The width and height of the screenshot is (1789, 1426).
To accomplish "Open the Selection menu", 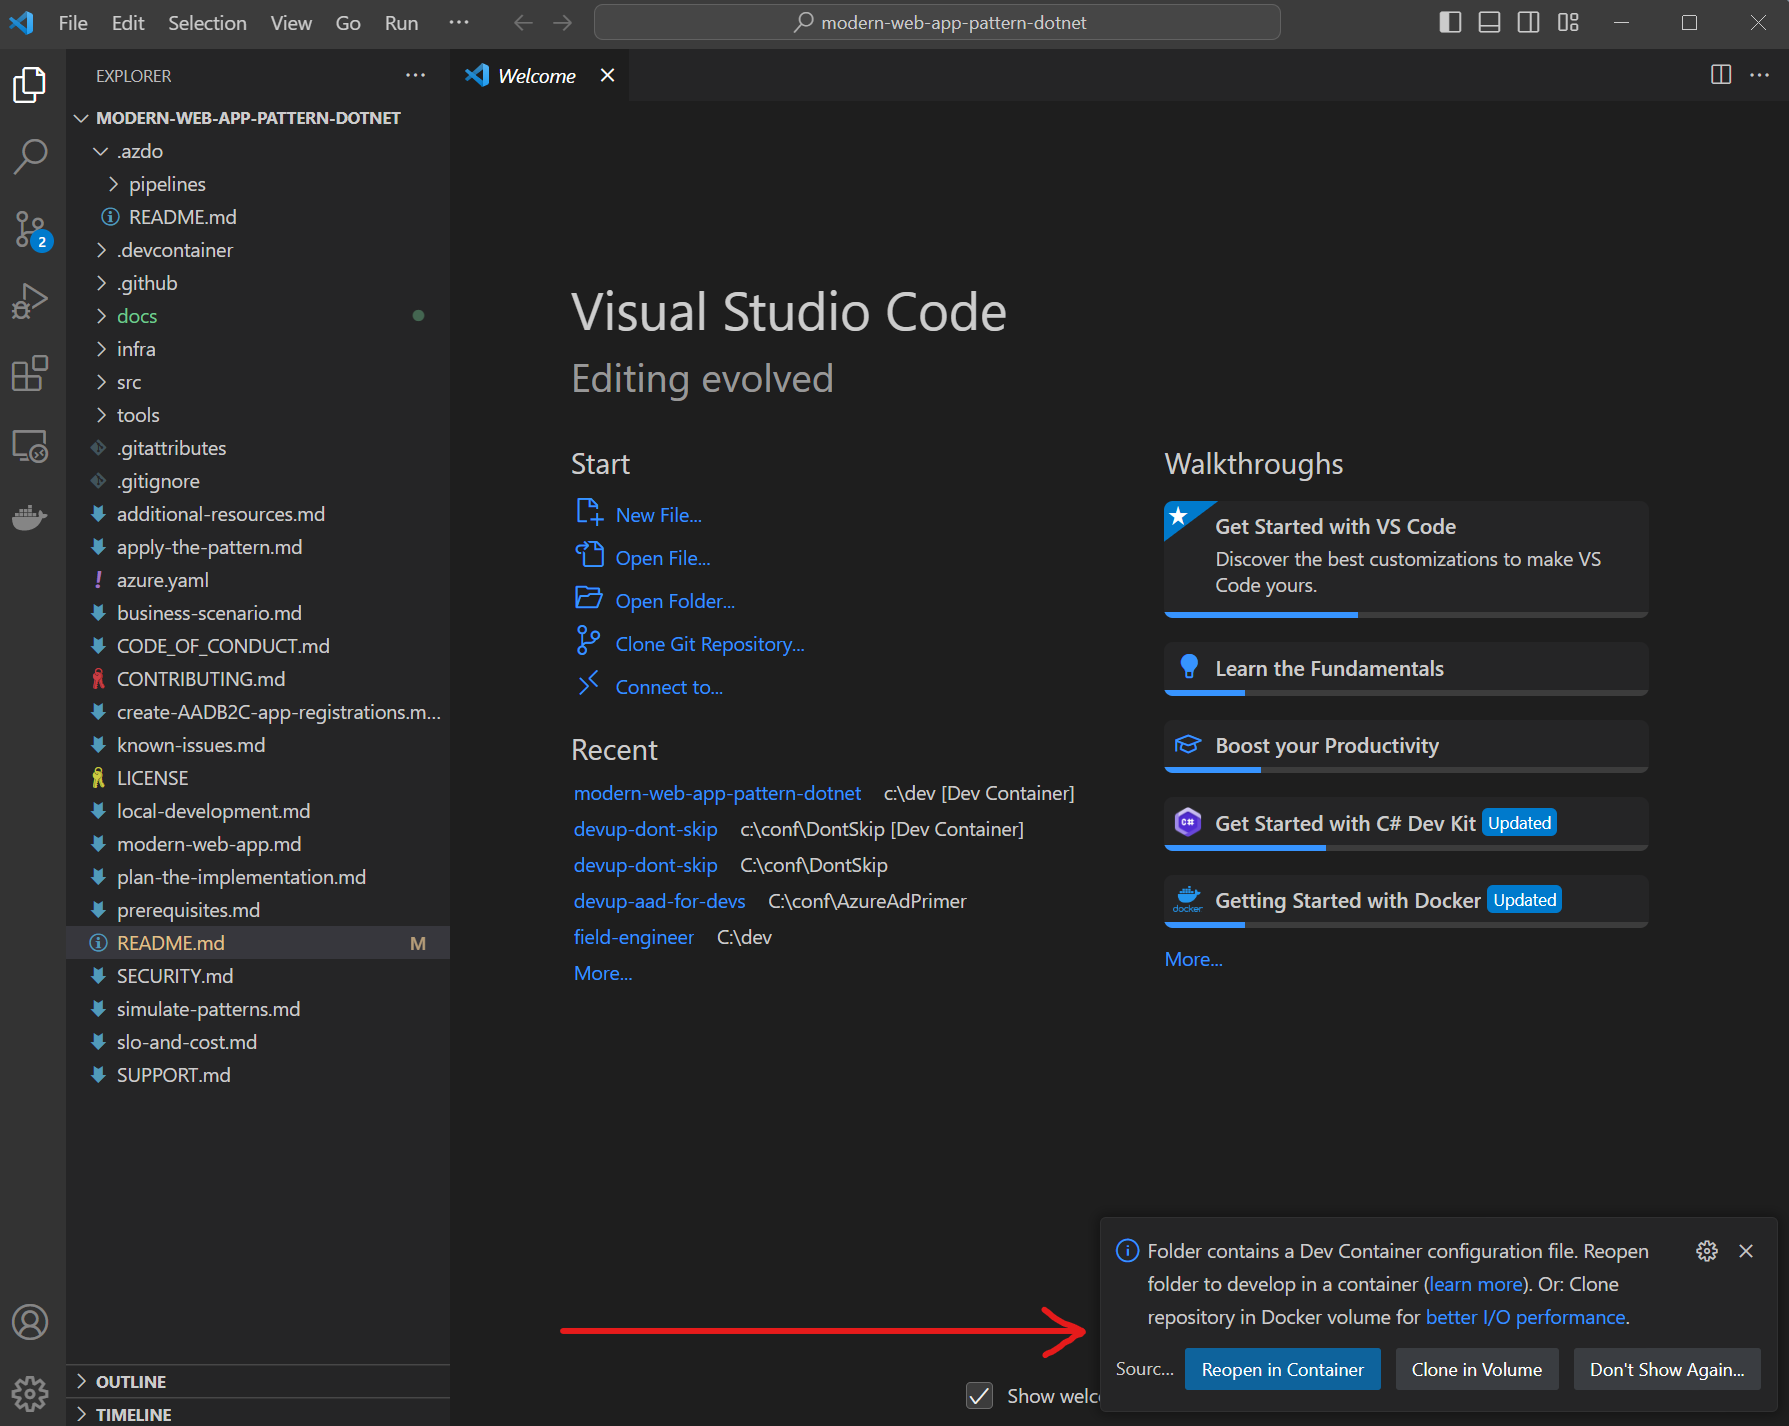I will pyautogui.click(x=207, y=23).
